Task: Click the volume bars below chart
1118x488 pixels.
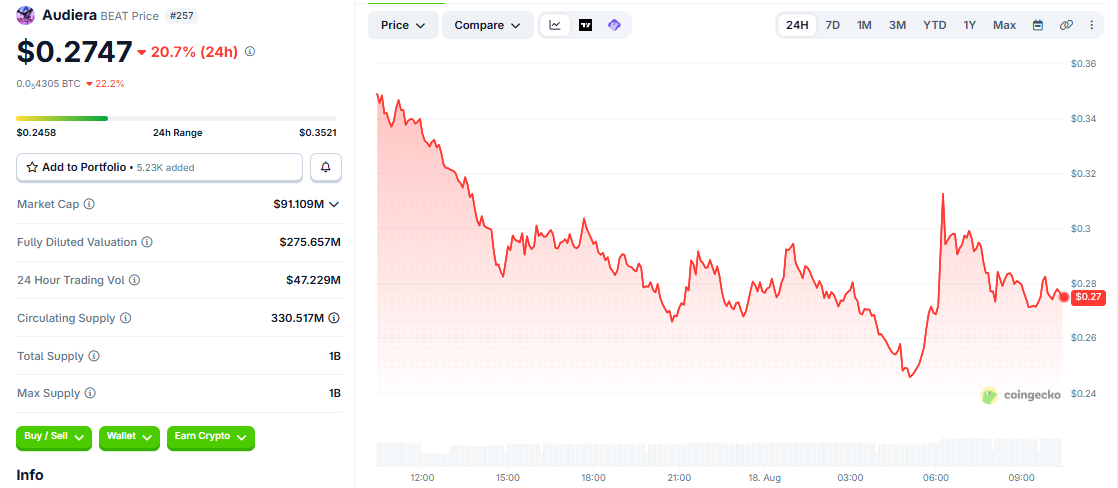Action: (x=719, y=453)
